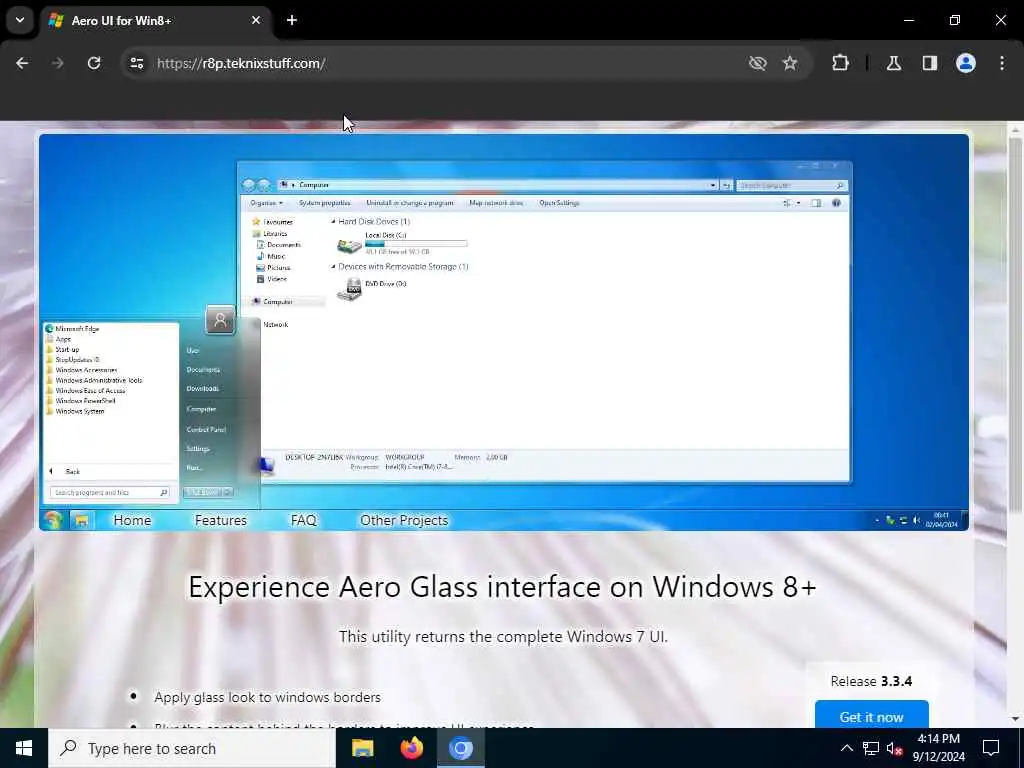Click the taskbar search box
The width and height of the screenshot is (1024, 768).
[192, 748]
